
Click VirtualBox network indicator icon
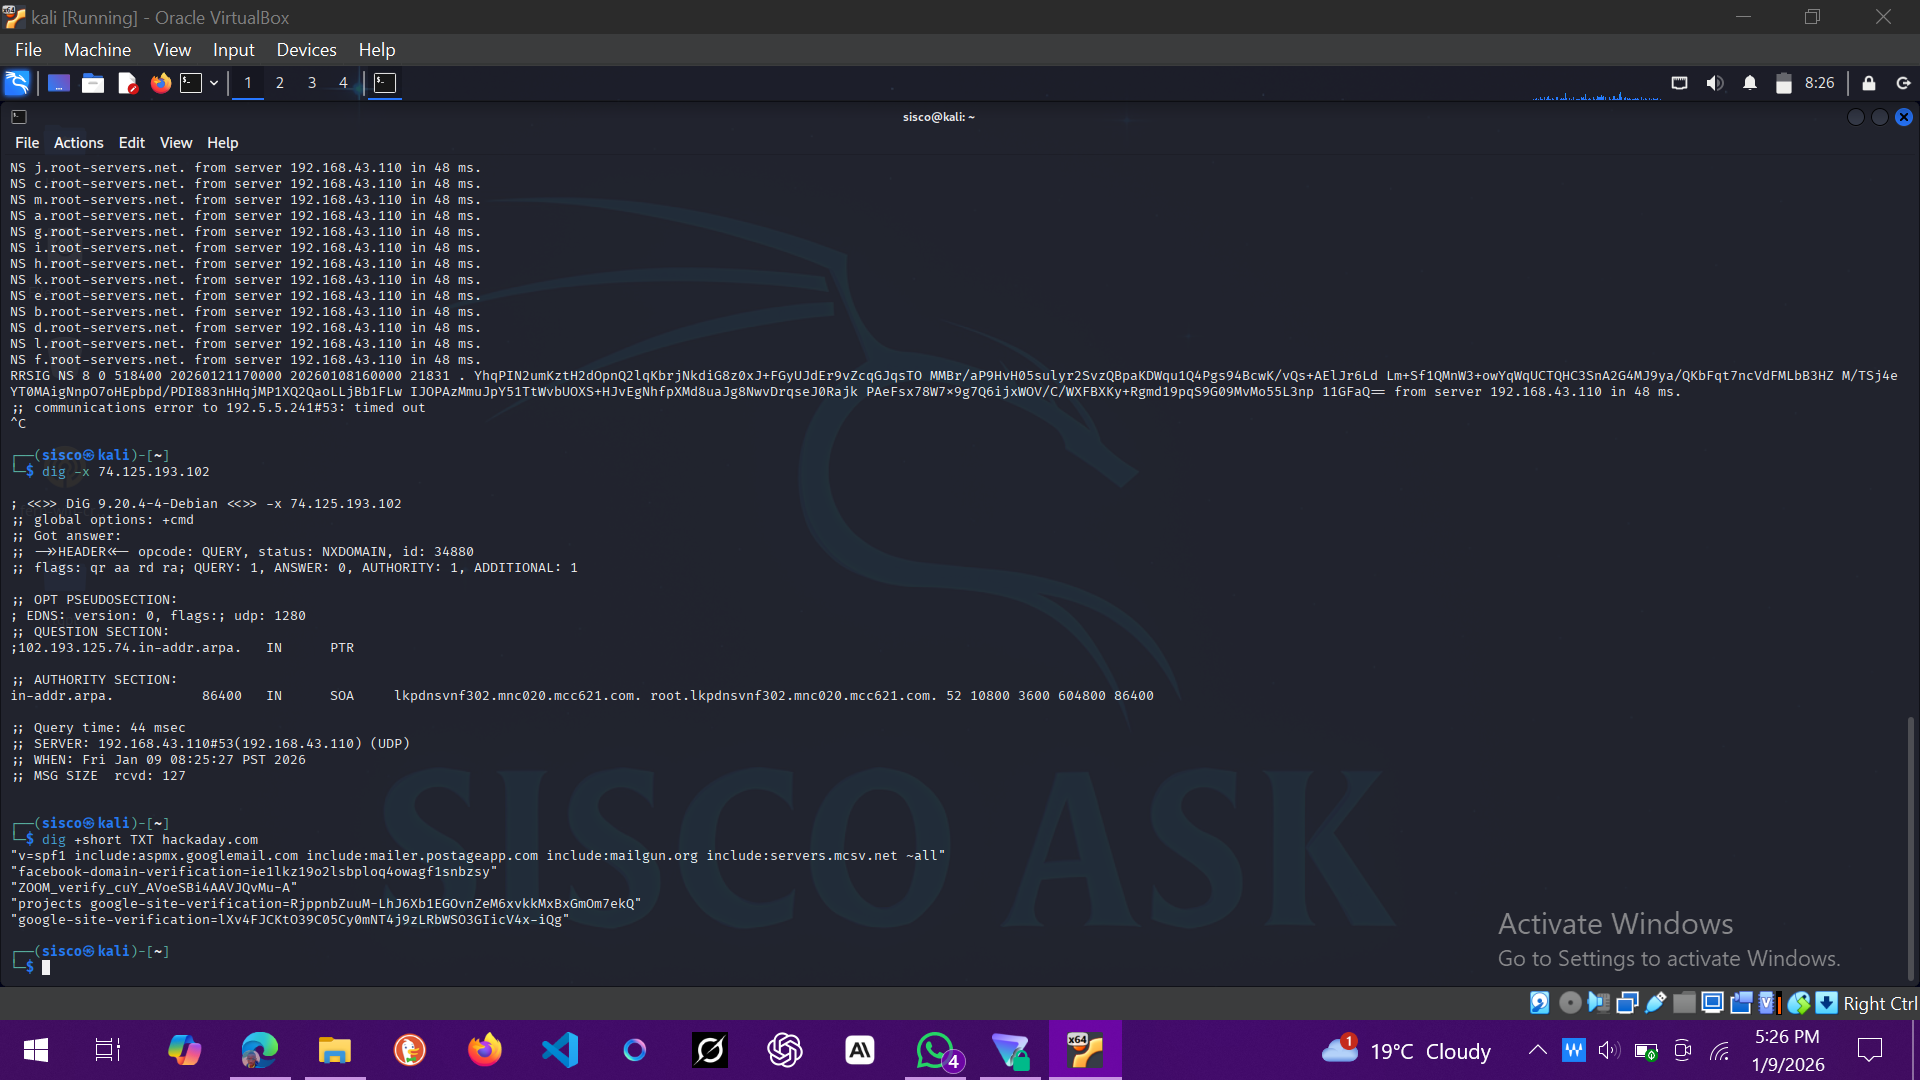pyautogui.click(x=1627, y=1003)
